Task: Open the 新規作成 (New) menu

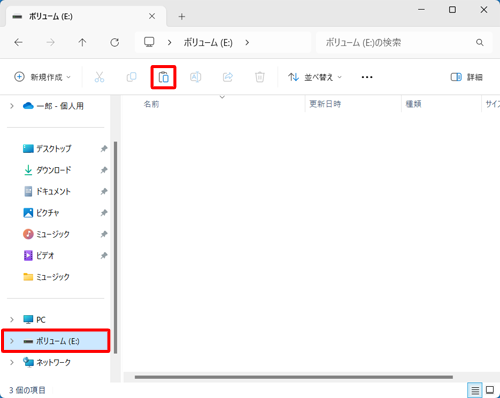Action: pyautogui.click(x=42, y=77)
